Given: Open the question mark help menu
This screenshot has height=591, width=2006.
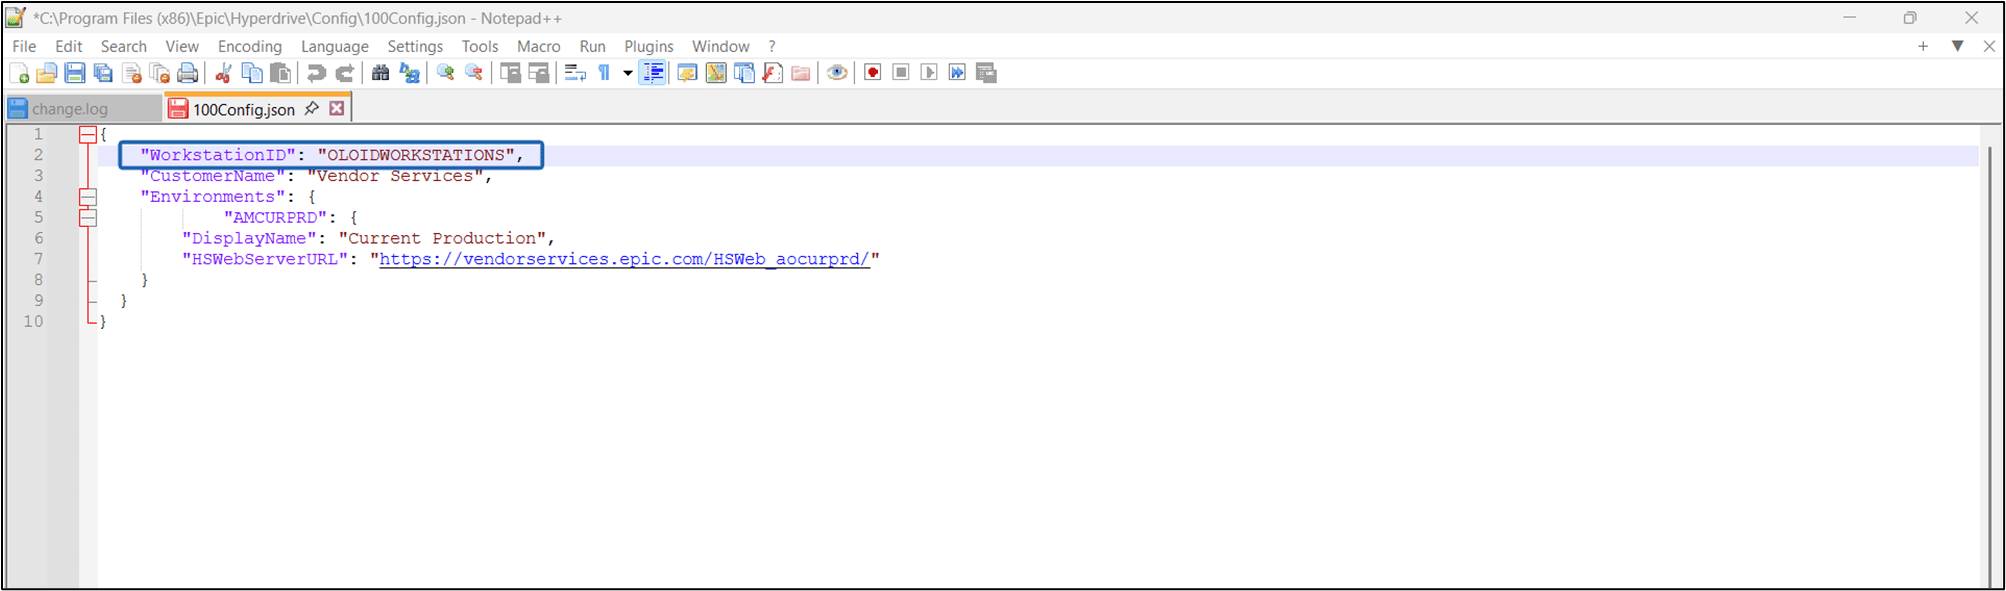Looking at the screenshot, I should coord(772,46).
